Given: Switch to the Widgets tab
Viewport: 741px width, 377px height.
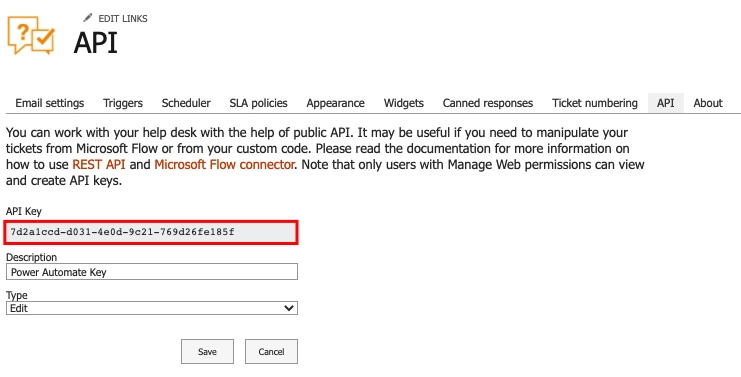Looking at the screenshot, I should coord(404,103).
